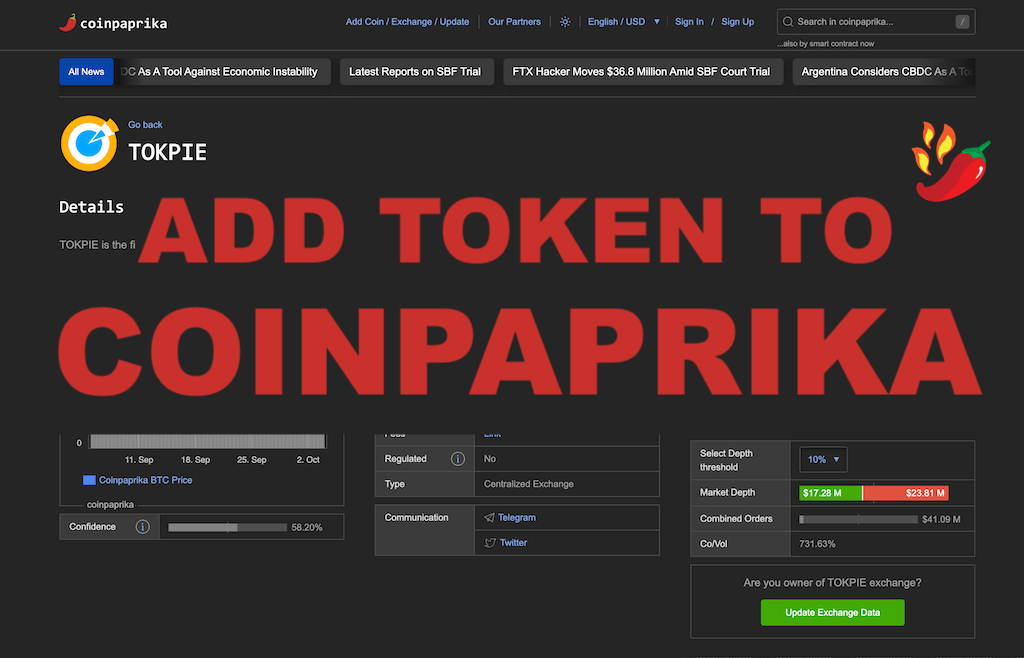Open the English / USD language dropdown
This screenshot has height=658, width=1024.
tap(623, 22)
